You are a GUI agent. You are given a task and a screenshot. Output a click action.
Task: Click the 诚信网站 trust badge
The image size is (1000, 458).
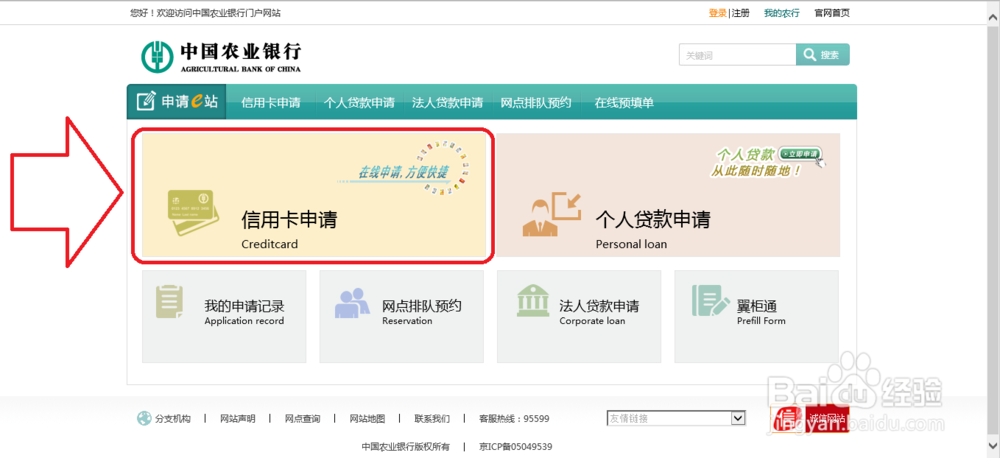tap(810, 419)
